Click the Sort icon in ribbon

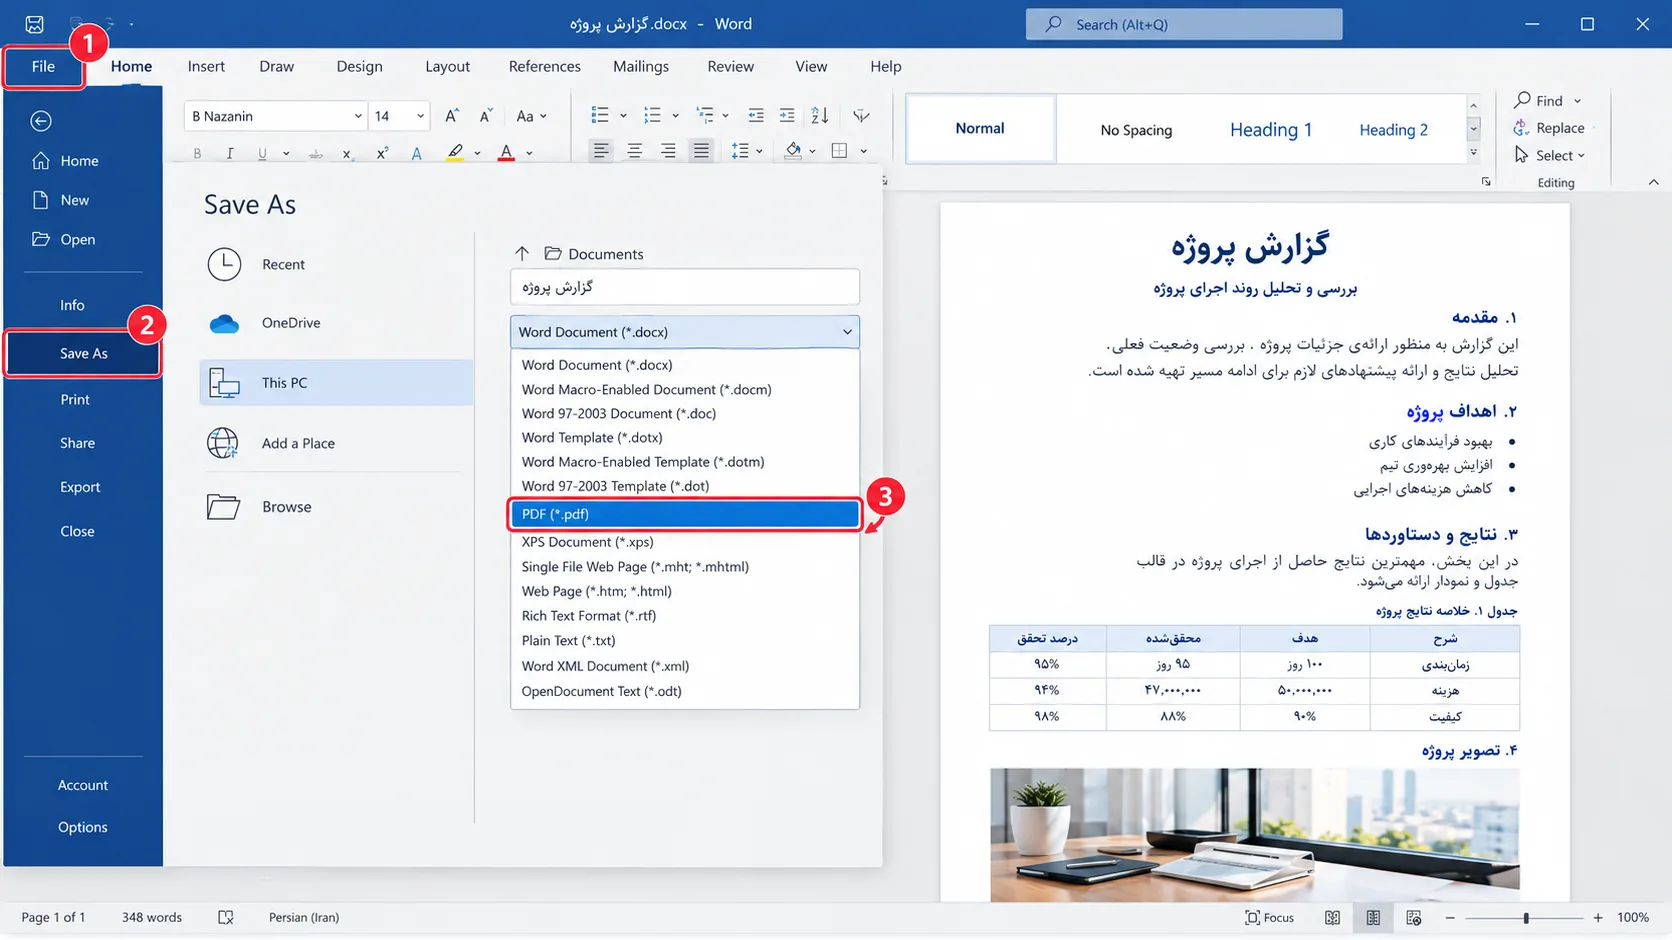tap(820, 116)
